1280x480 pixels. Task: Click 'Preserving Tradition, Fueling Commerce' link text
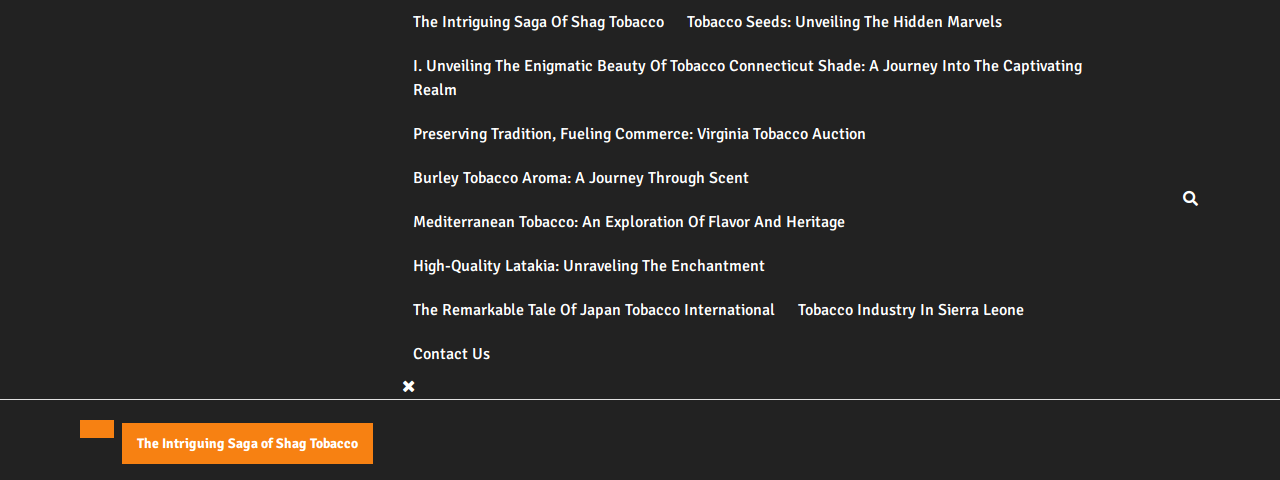point(553,134)
